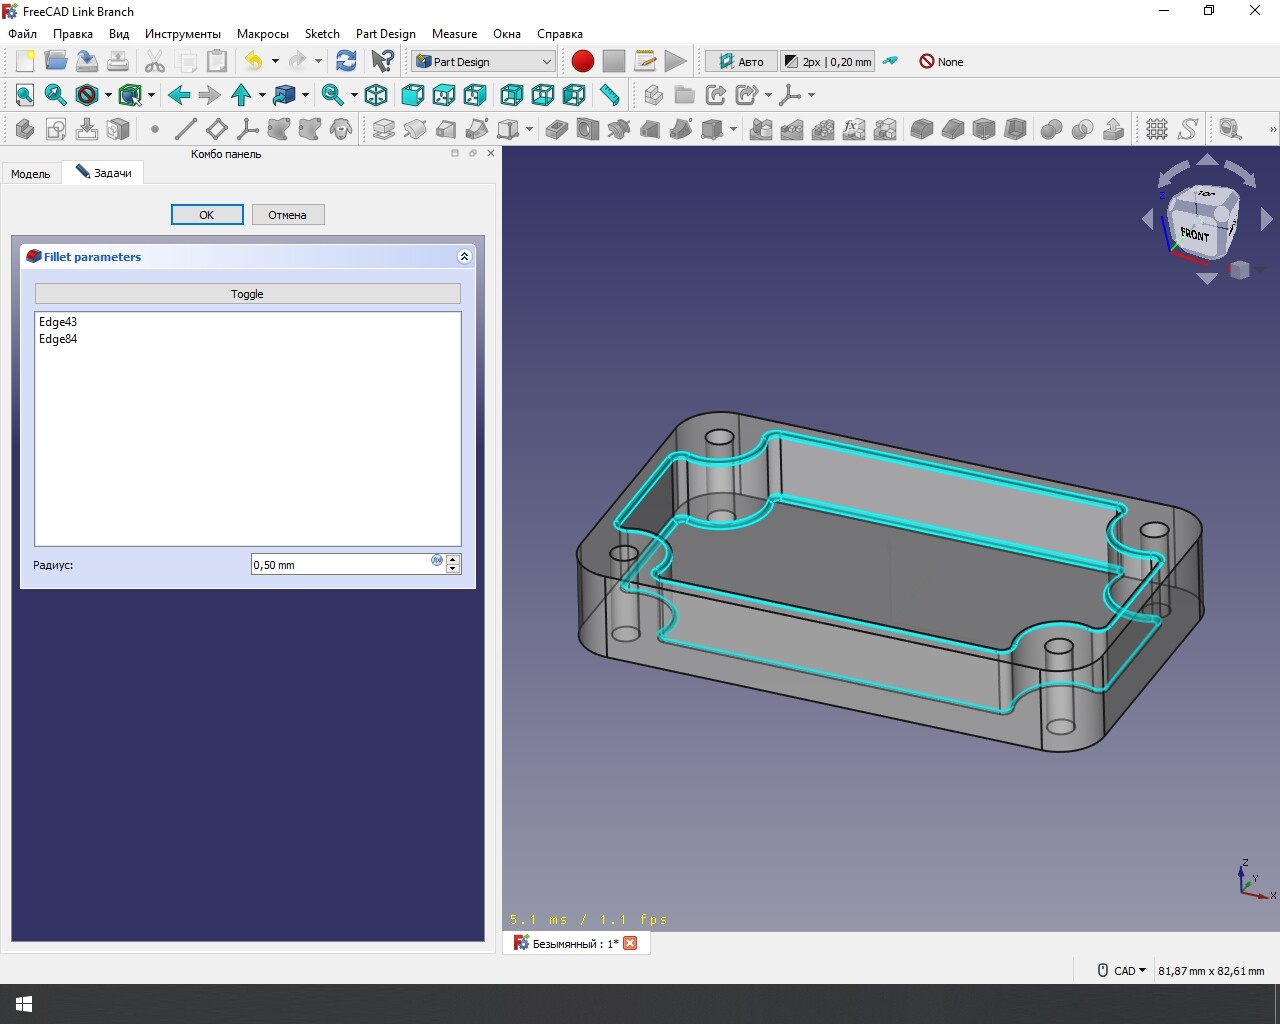Image resolution: width=1280 pixels, height=1024 pixels.
Task: Click the measure distance ruler icon
Action: click(x=609, y=95)
